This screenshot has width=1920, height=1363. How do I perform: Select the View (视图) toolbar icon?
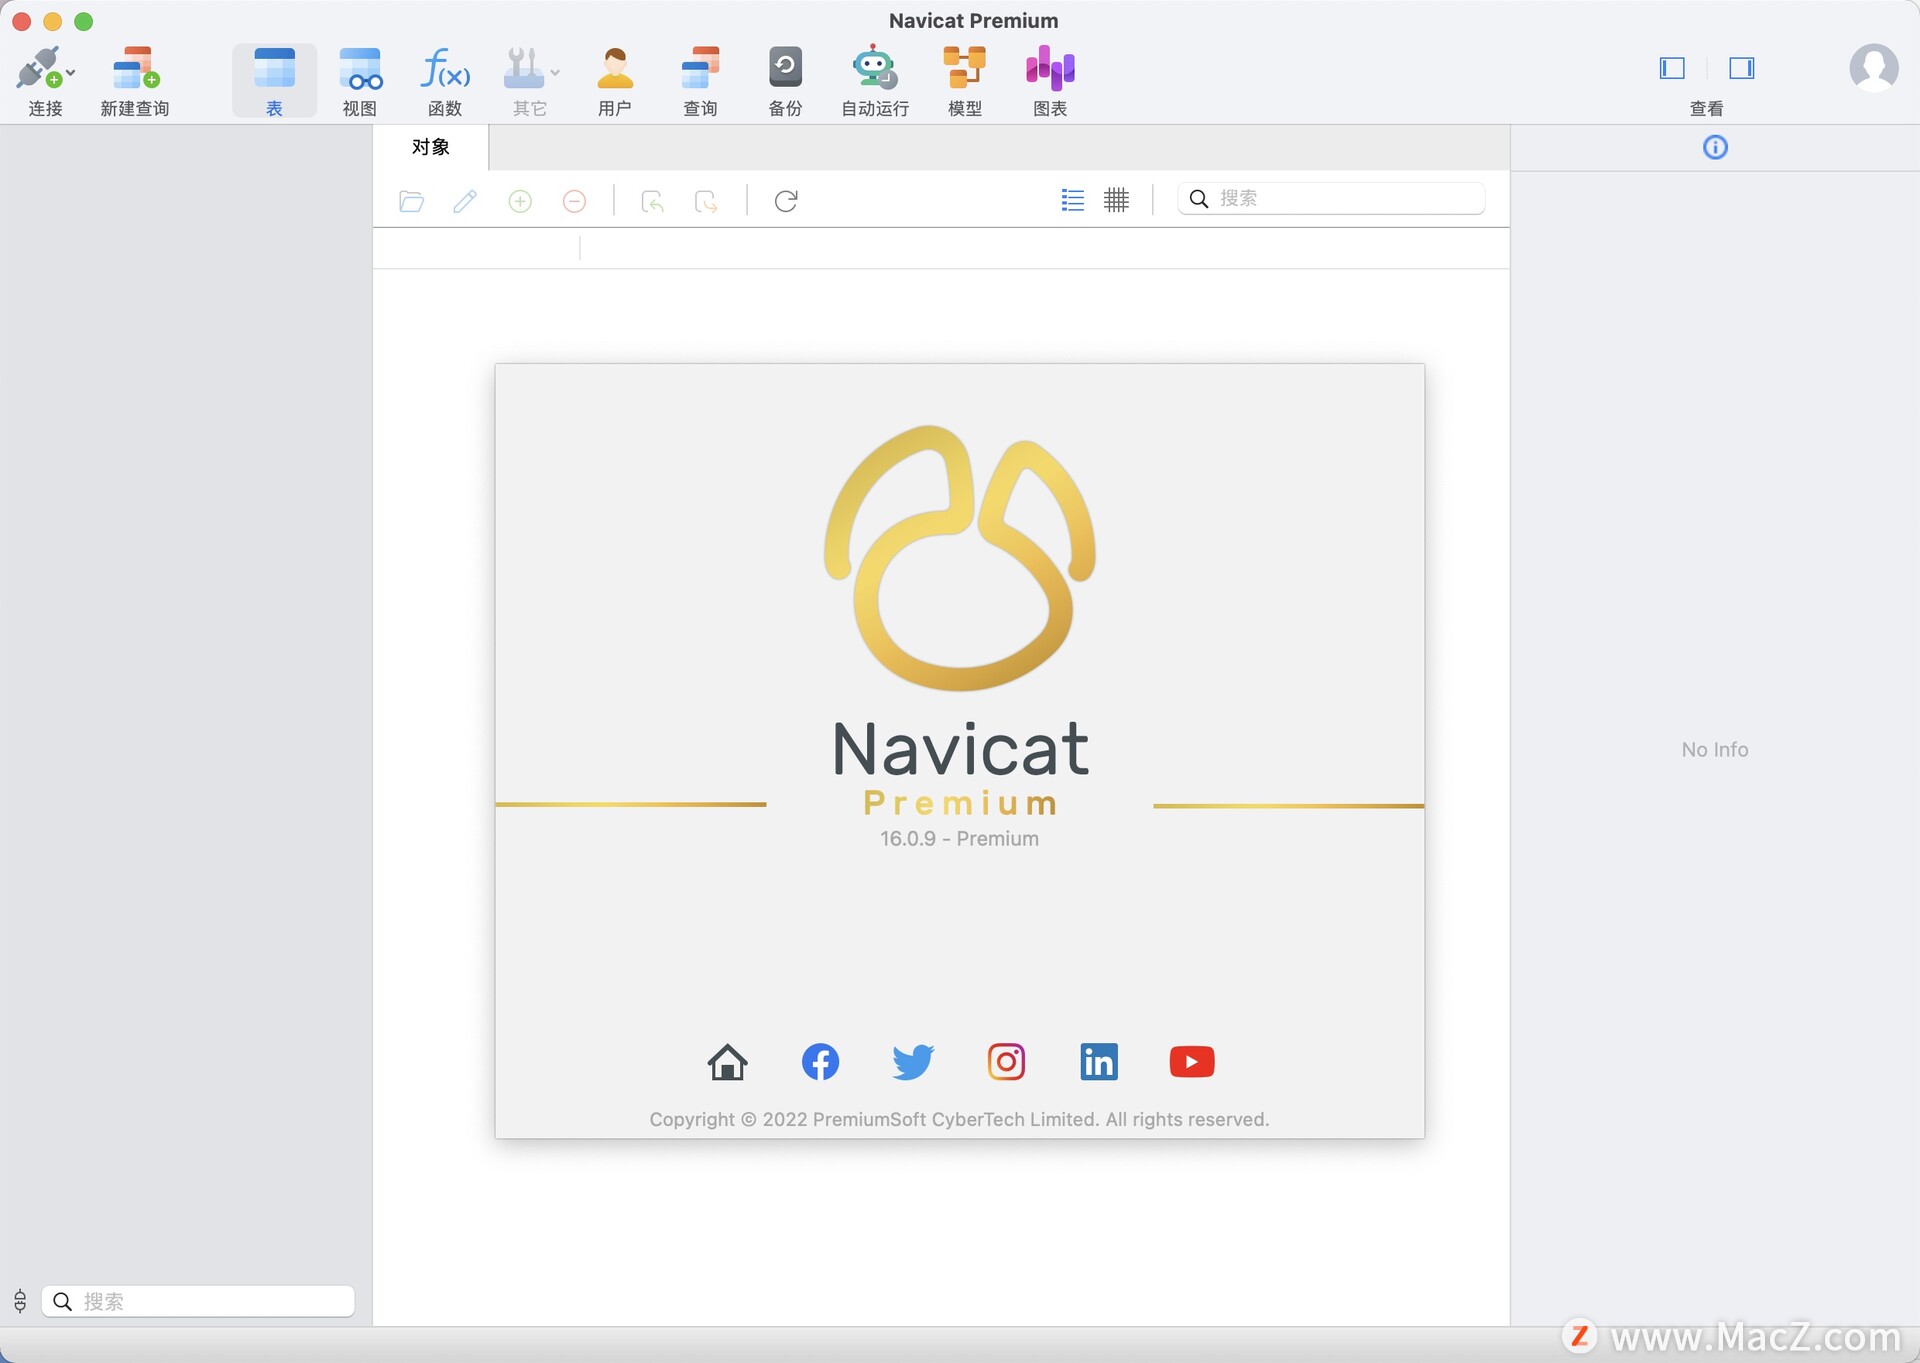359,68
